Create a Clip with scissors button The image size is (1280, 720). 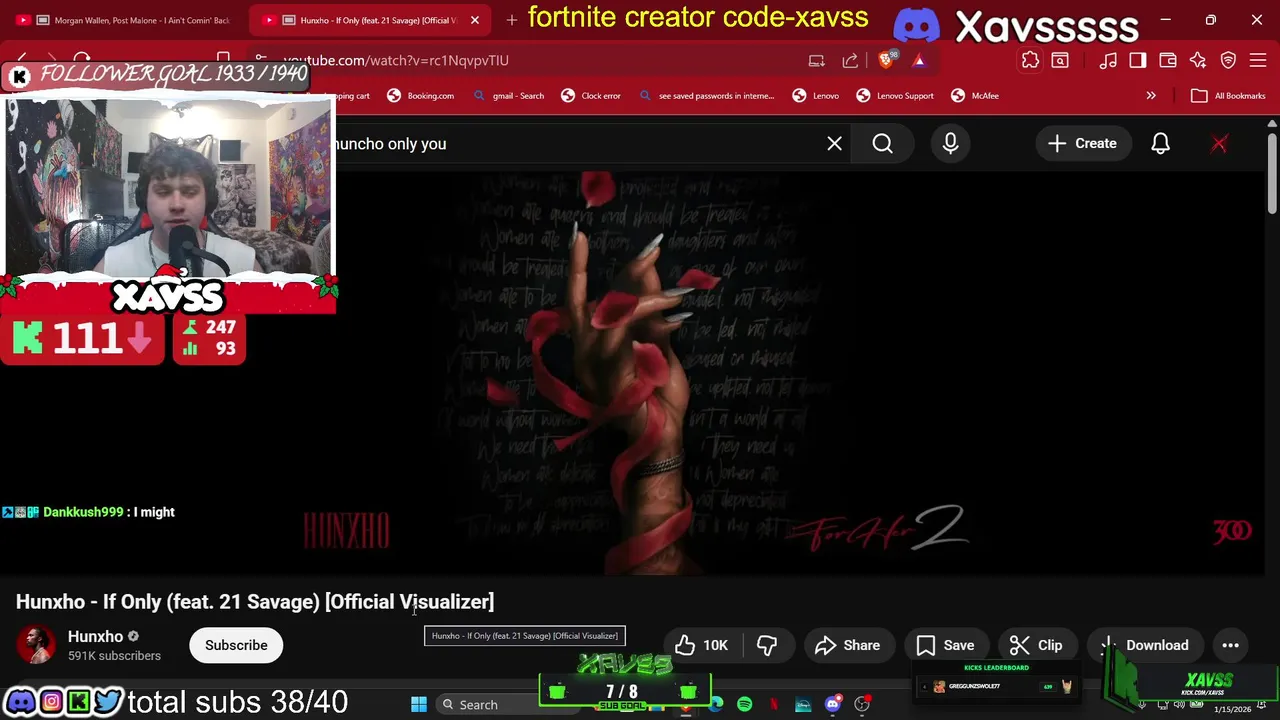1036,646
